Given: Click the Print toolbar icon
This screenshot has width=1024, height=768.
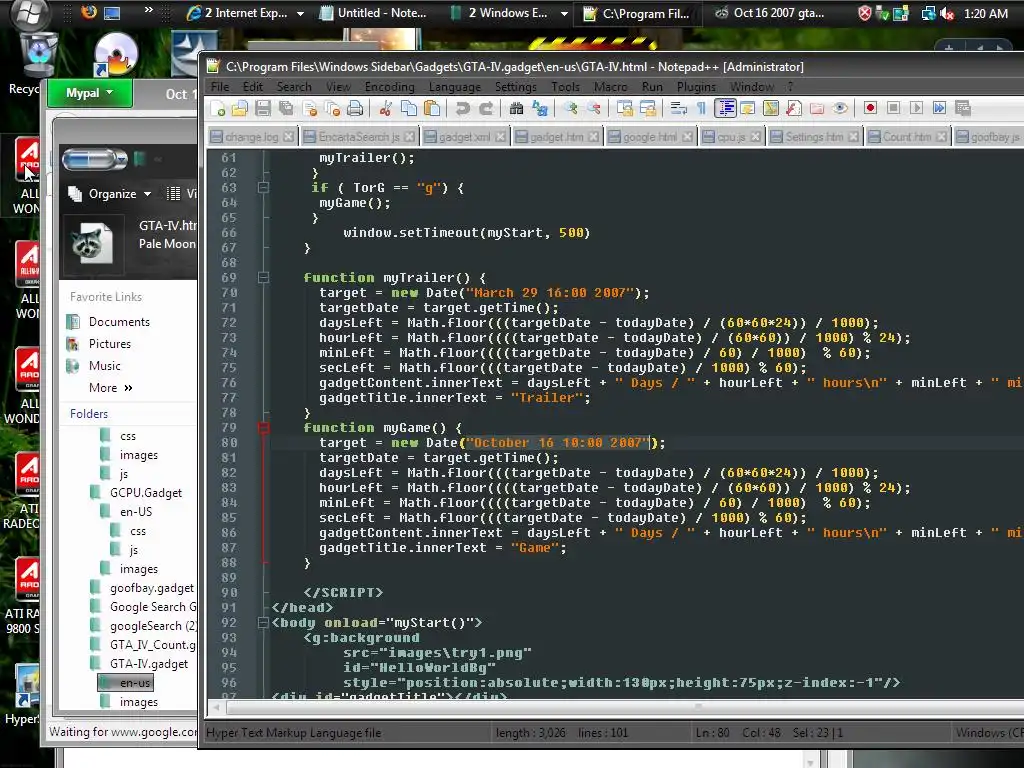Looking at the screenshot, I should (x=355, y=108).
